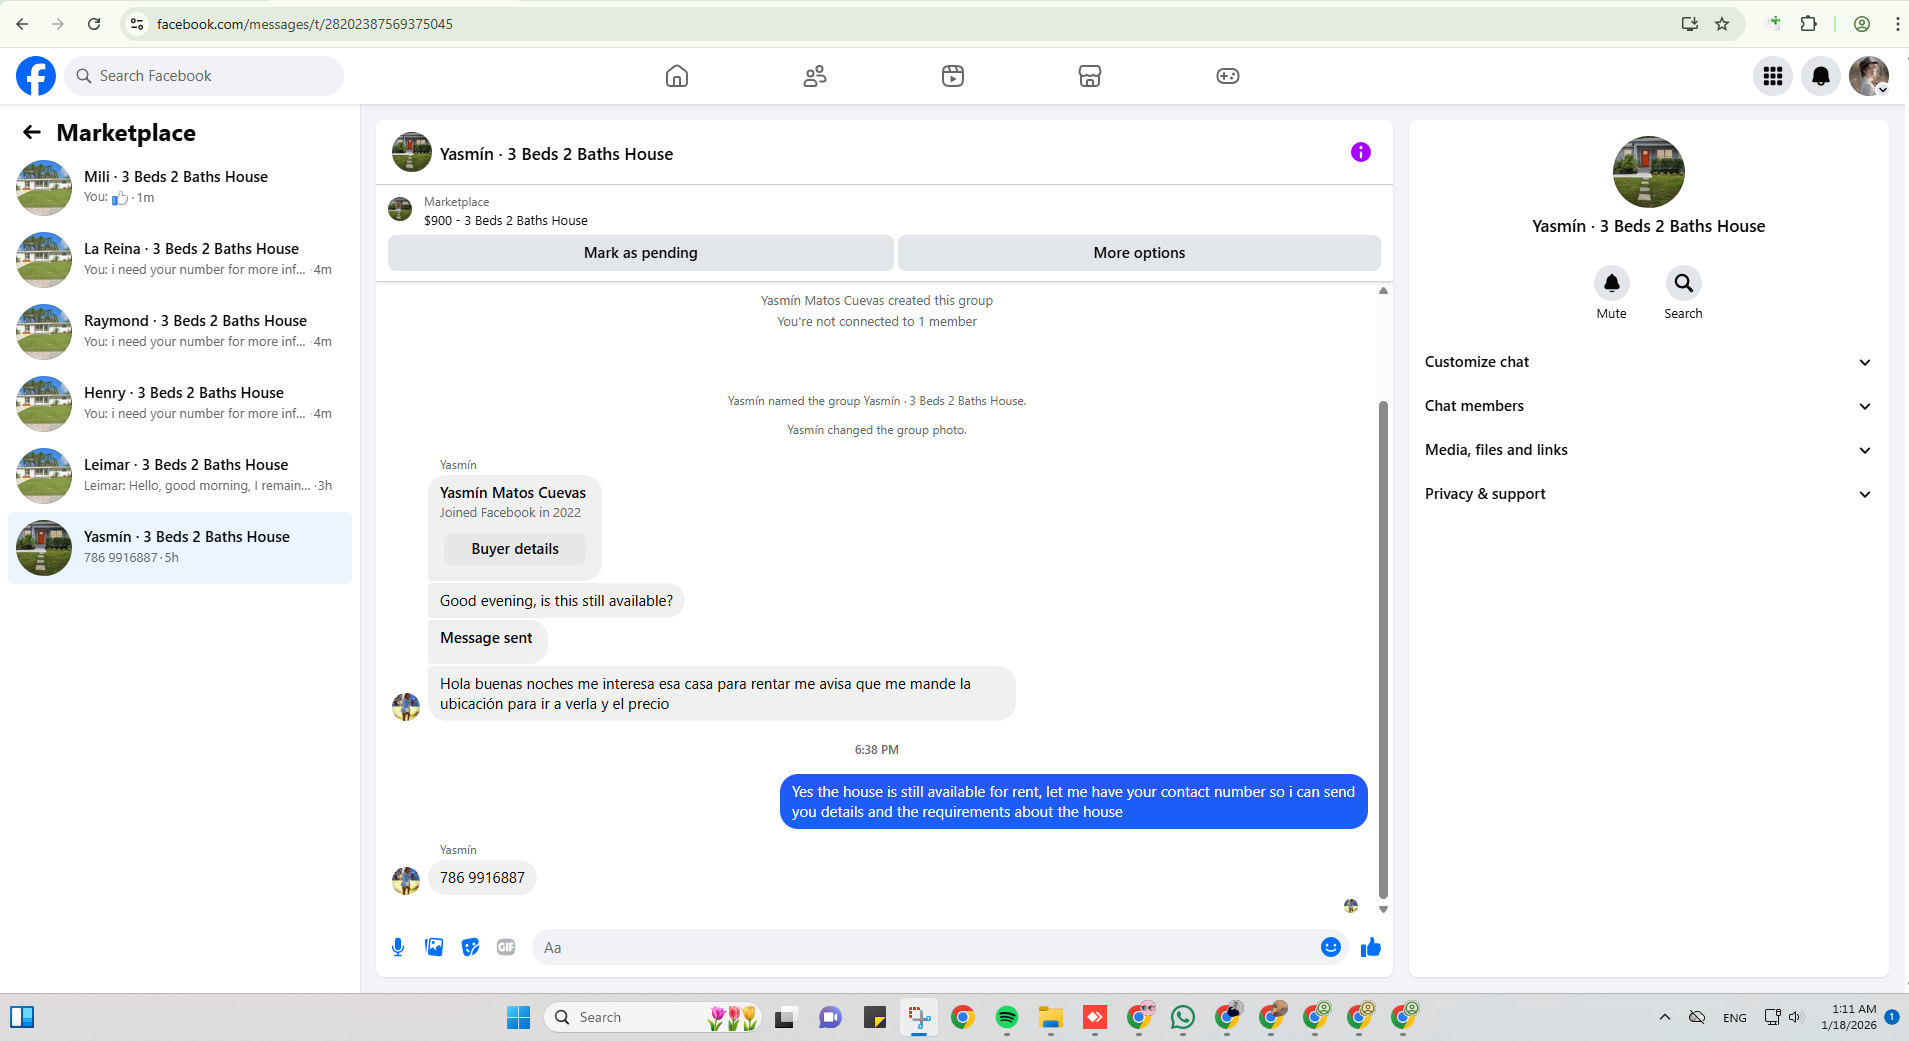Click More options button

pos(1139,253)
